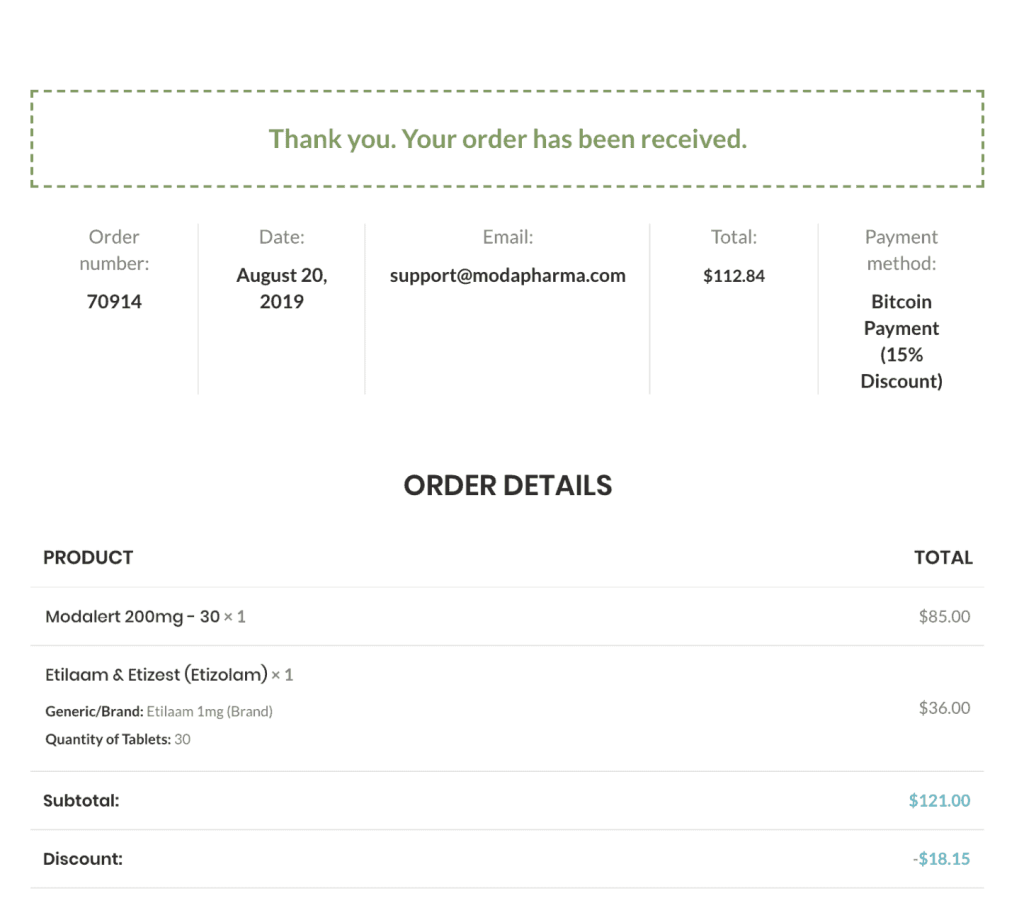1024x908 pixels.
Task: Click the 'Thank you' order received banner
Action: point(507,139)
